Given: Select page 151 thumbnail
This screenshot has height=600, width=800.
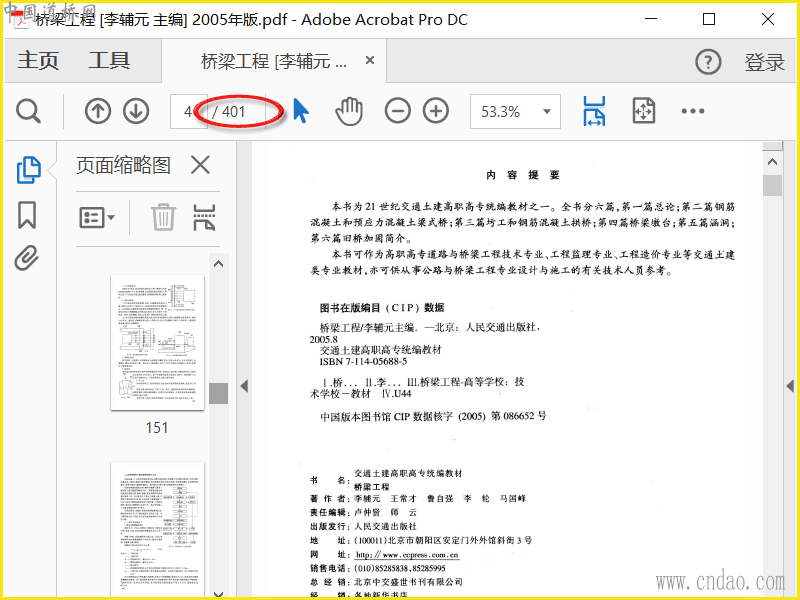Looking at the screenshot, I should pyautogui.click(x=157, y=342).
